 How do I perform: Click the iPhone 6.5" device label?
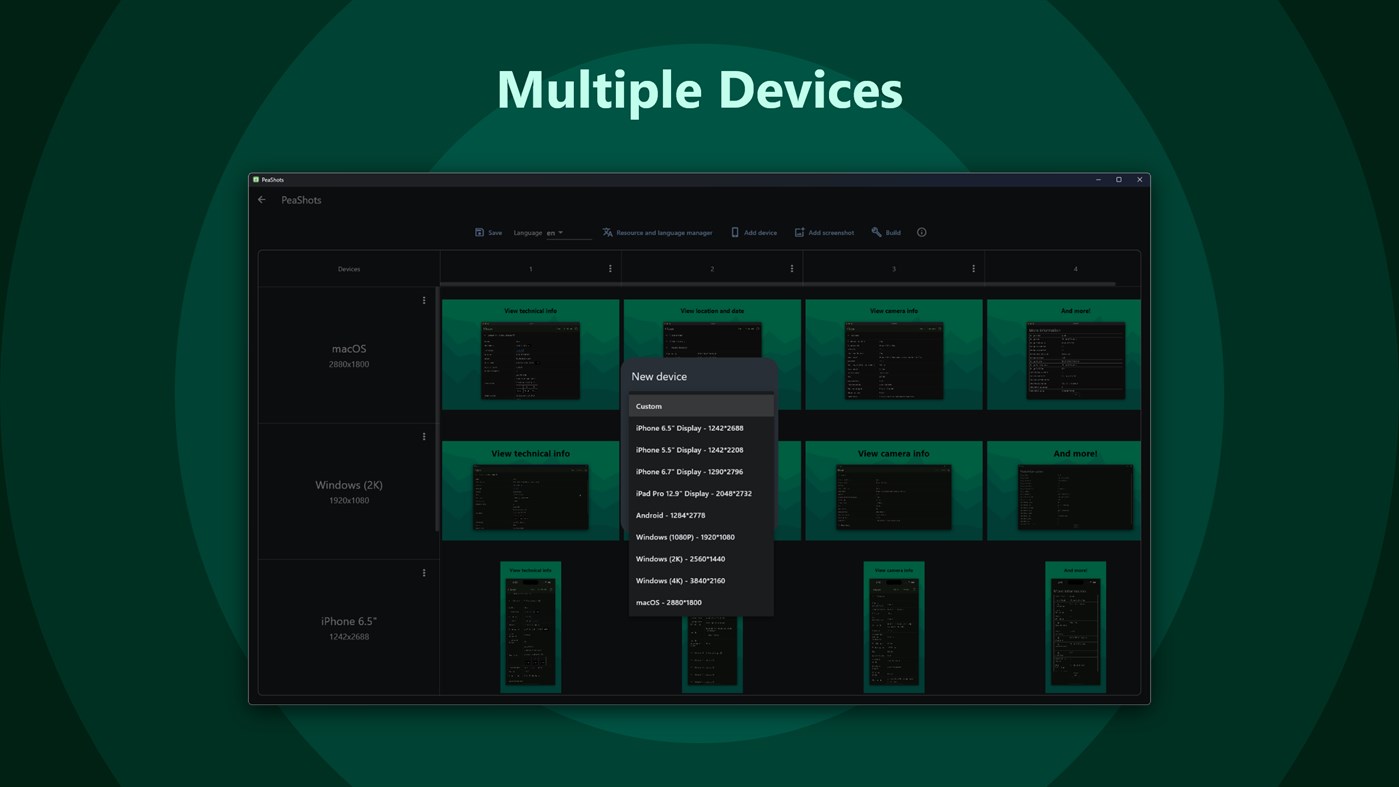(x=349, y=621)
